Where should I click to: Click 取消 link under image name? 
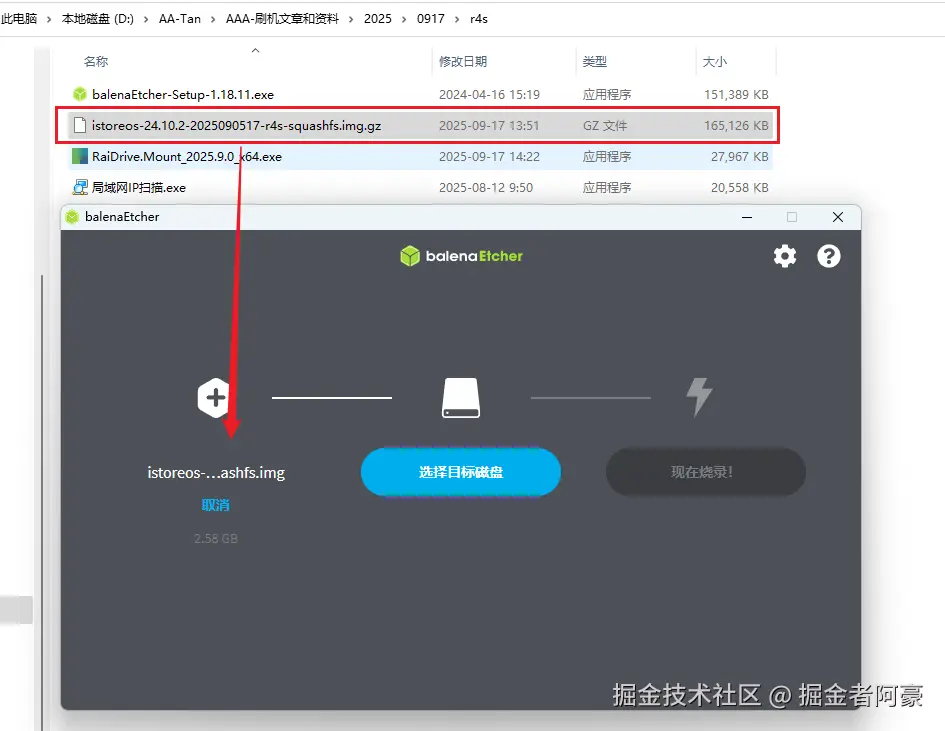(215, 505)
